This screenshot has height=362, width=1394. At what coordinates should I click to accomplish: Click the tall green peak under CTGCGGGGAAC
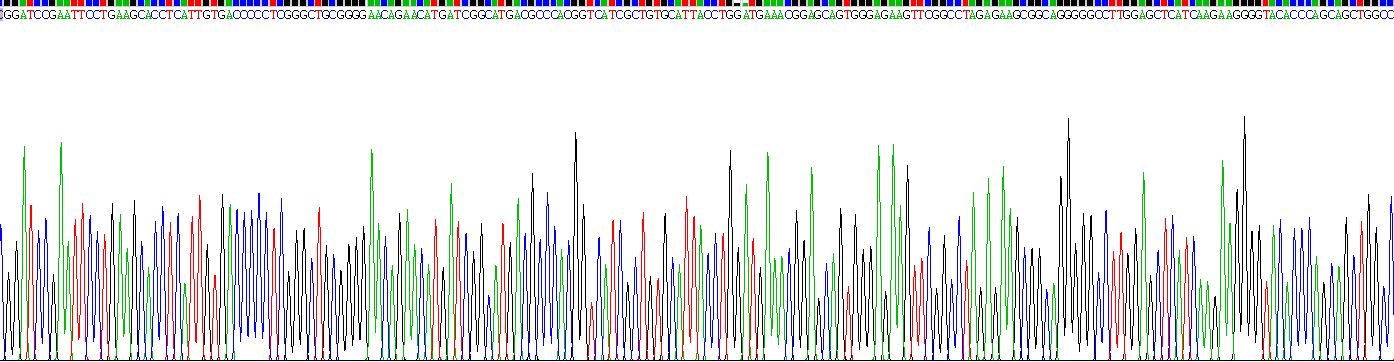[x=371, y=254]
